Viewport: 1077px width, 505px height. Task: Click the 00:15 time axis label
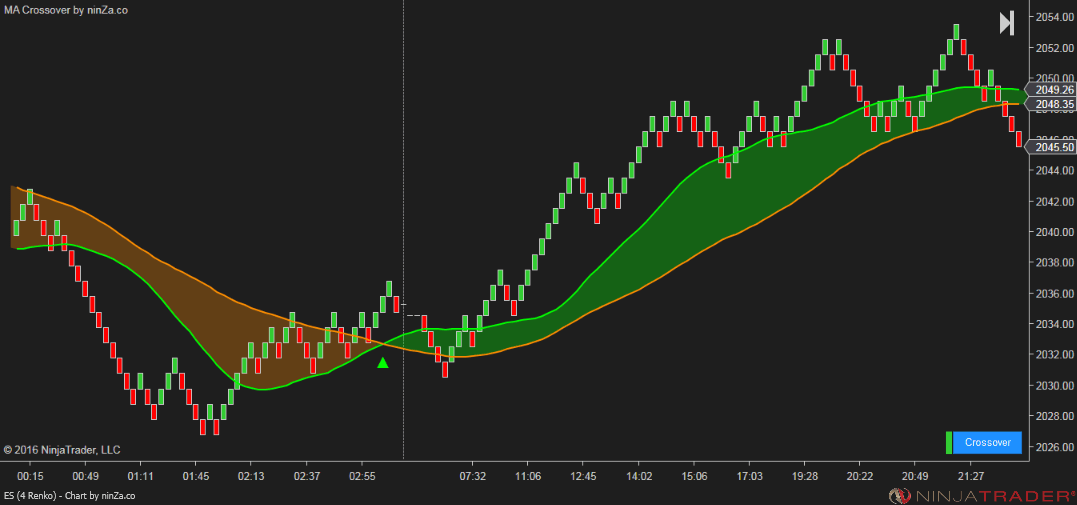coord(30,475)
